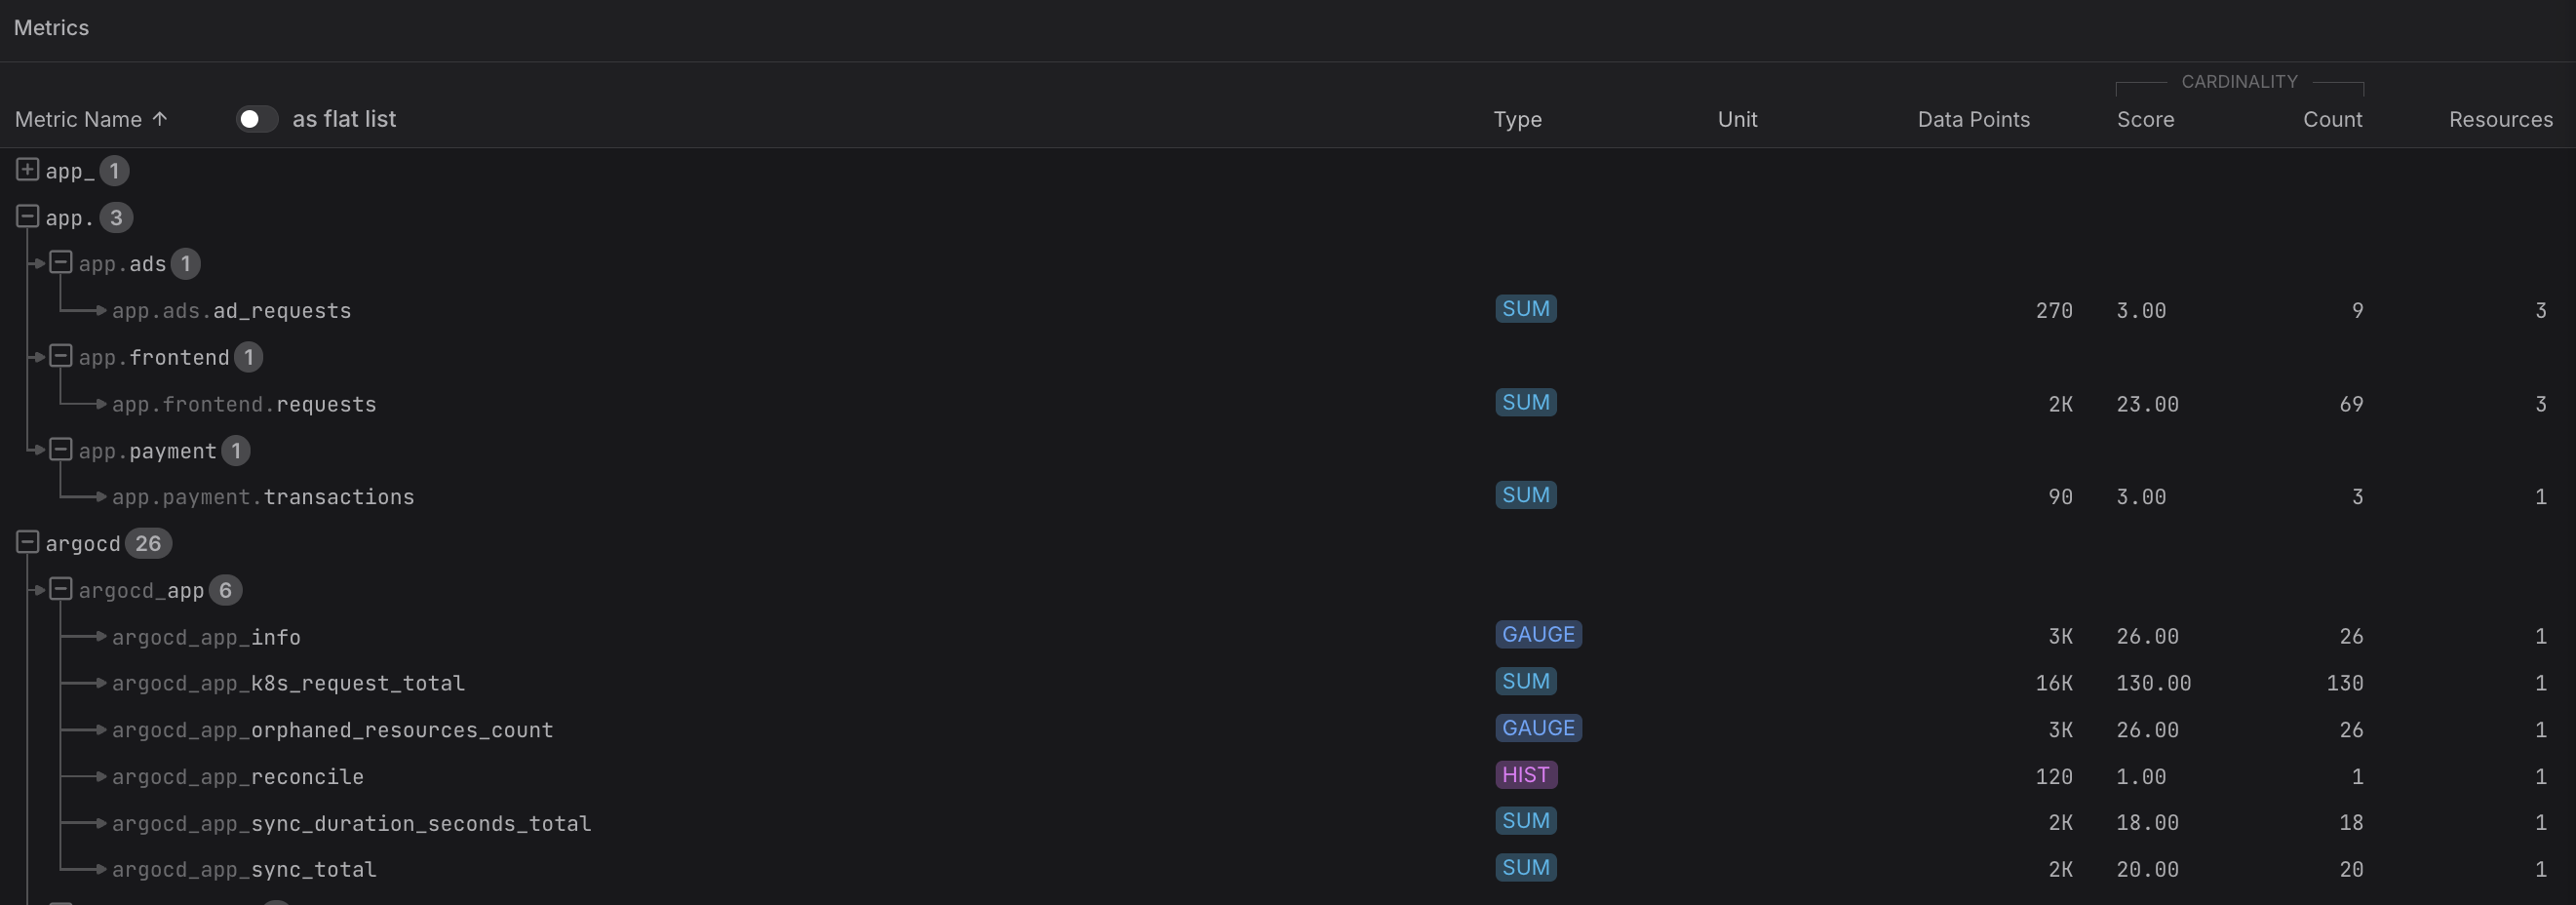Viewport: 2576px width, 905px height.
Task: Sort by Metric Name column header
Action: (78, 119)
